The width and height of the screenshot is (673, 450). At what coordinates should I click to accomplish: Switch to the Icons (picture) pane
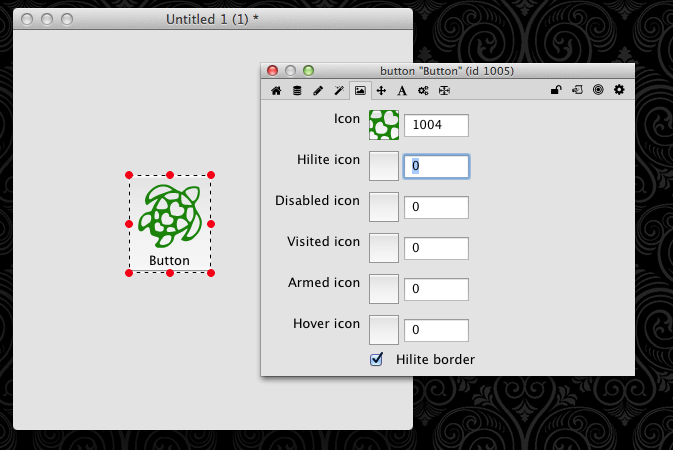pyautogui.click(x=360, y=90)
